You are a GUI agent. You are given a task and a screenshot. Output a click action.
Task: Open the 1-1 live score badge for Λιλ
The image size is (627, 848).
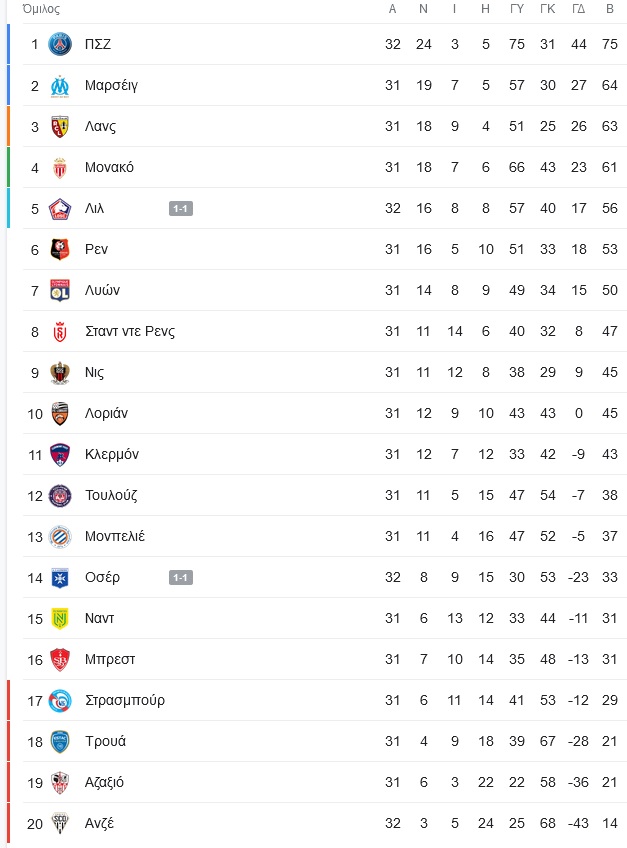[x=181, y=209]
